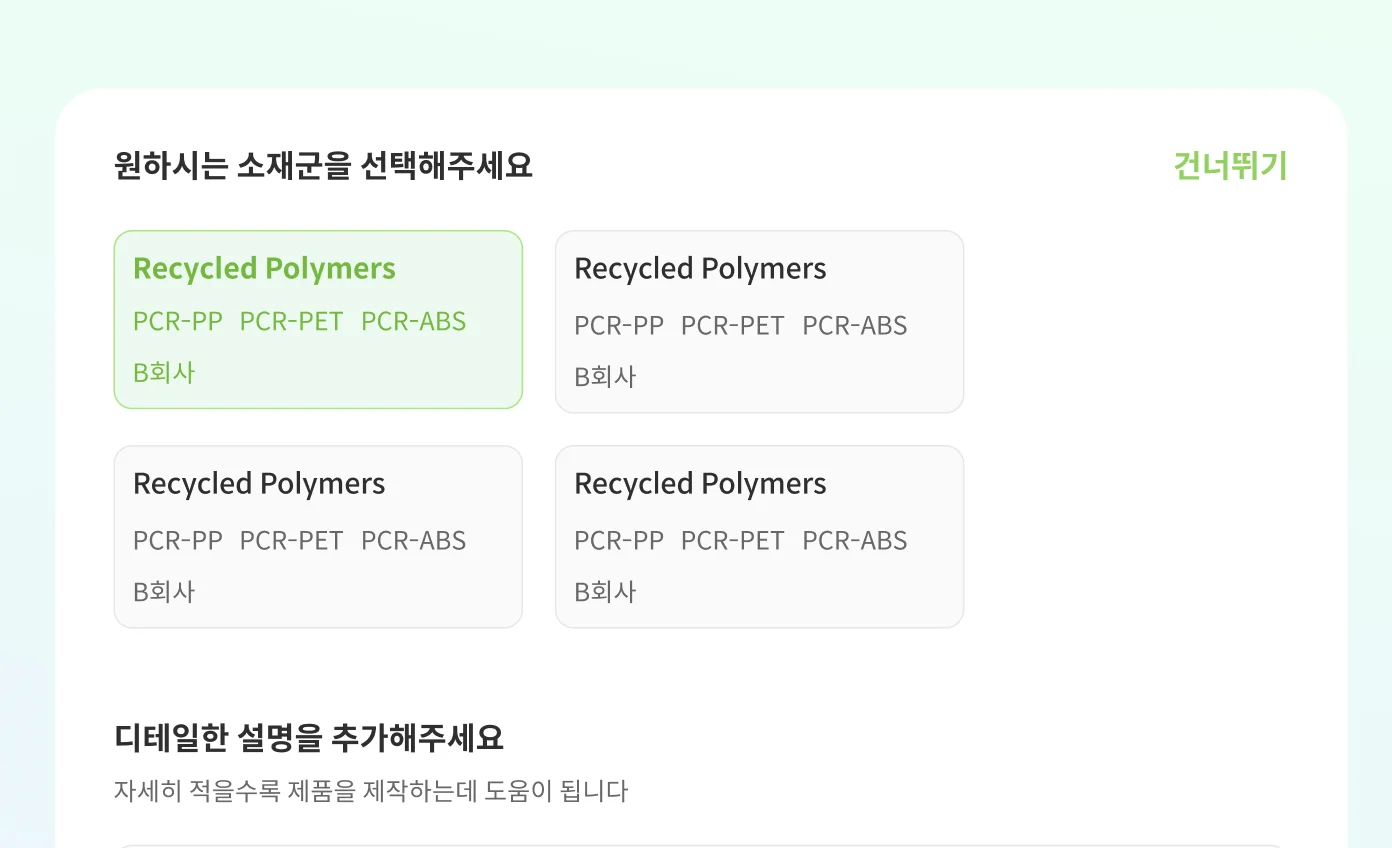Screen dimensions: 1392x848
Task: Click PCR-PET tag inside the selected green card
Action: 291,322
